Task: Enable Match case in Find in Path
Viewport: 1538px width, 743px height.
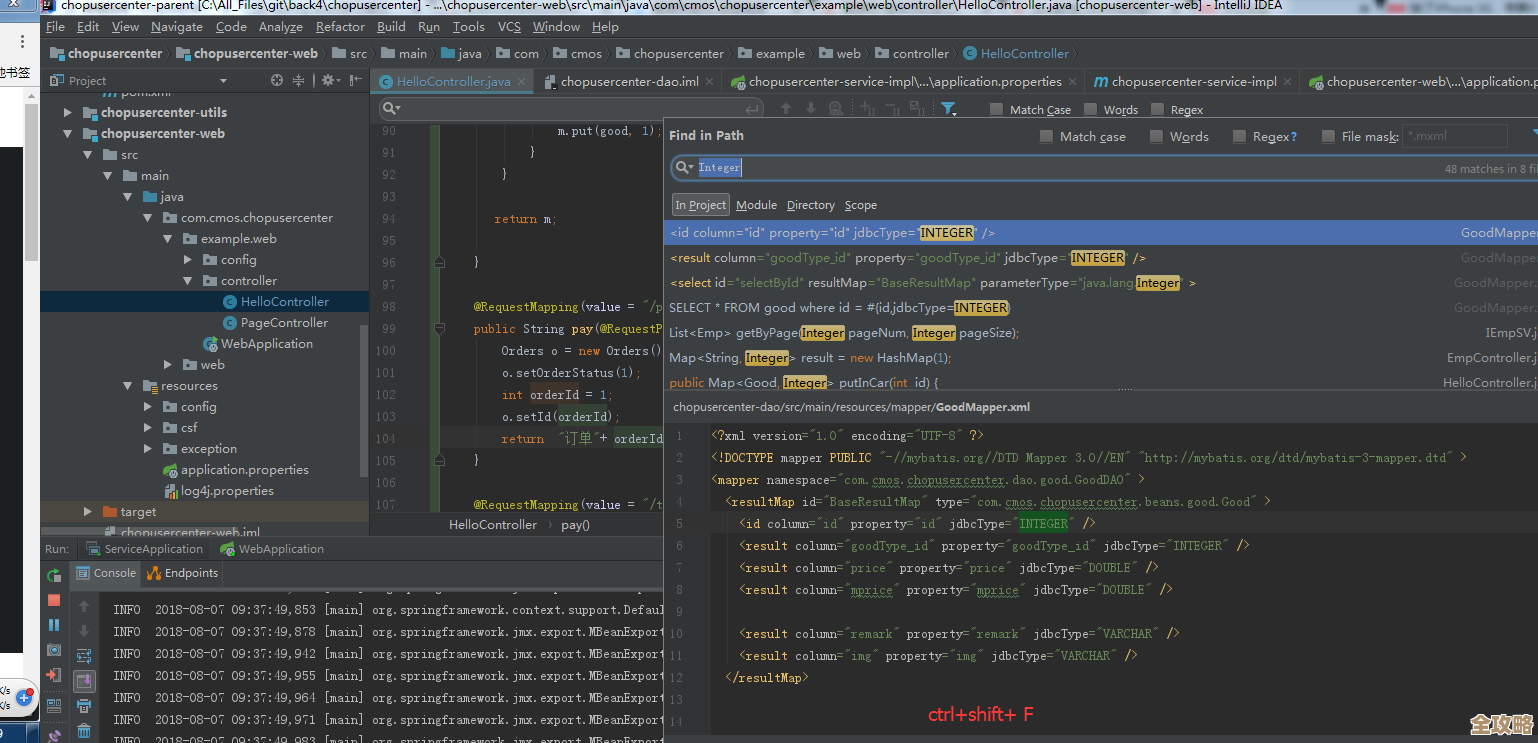Action: coord(1046,137)
